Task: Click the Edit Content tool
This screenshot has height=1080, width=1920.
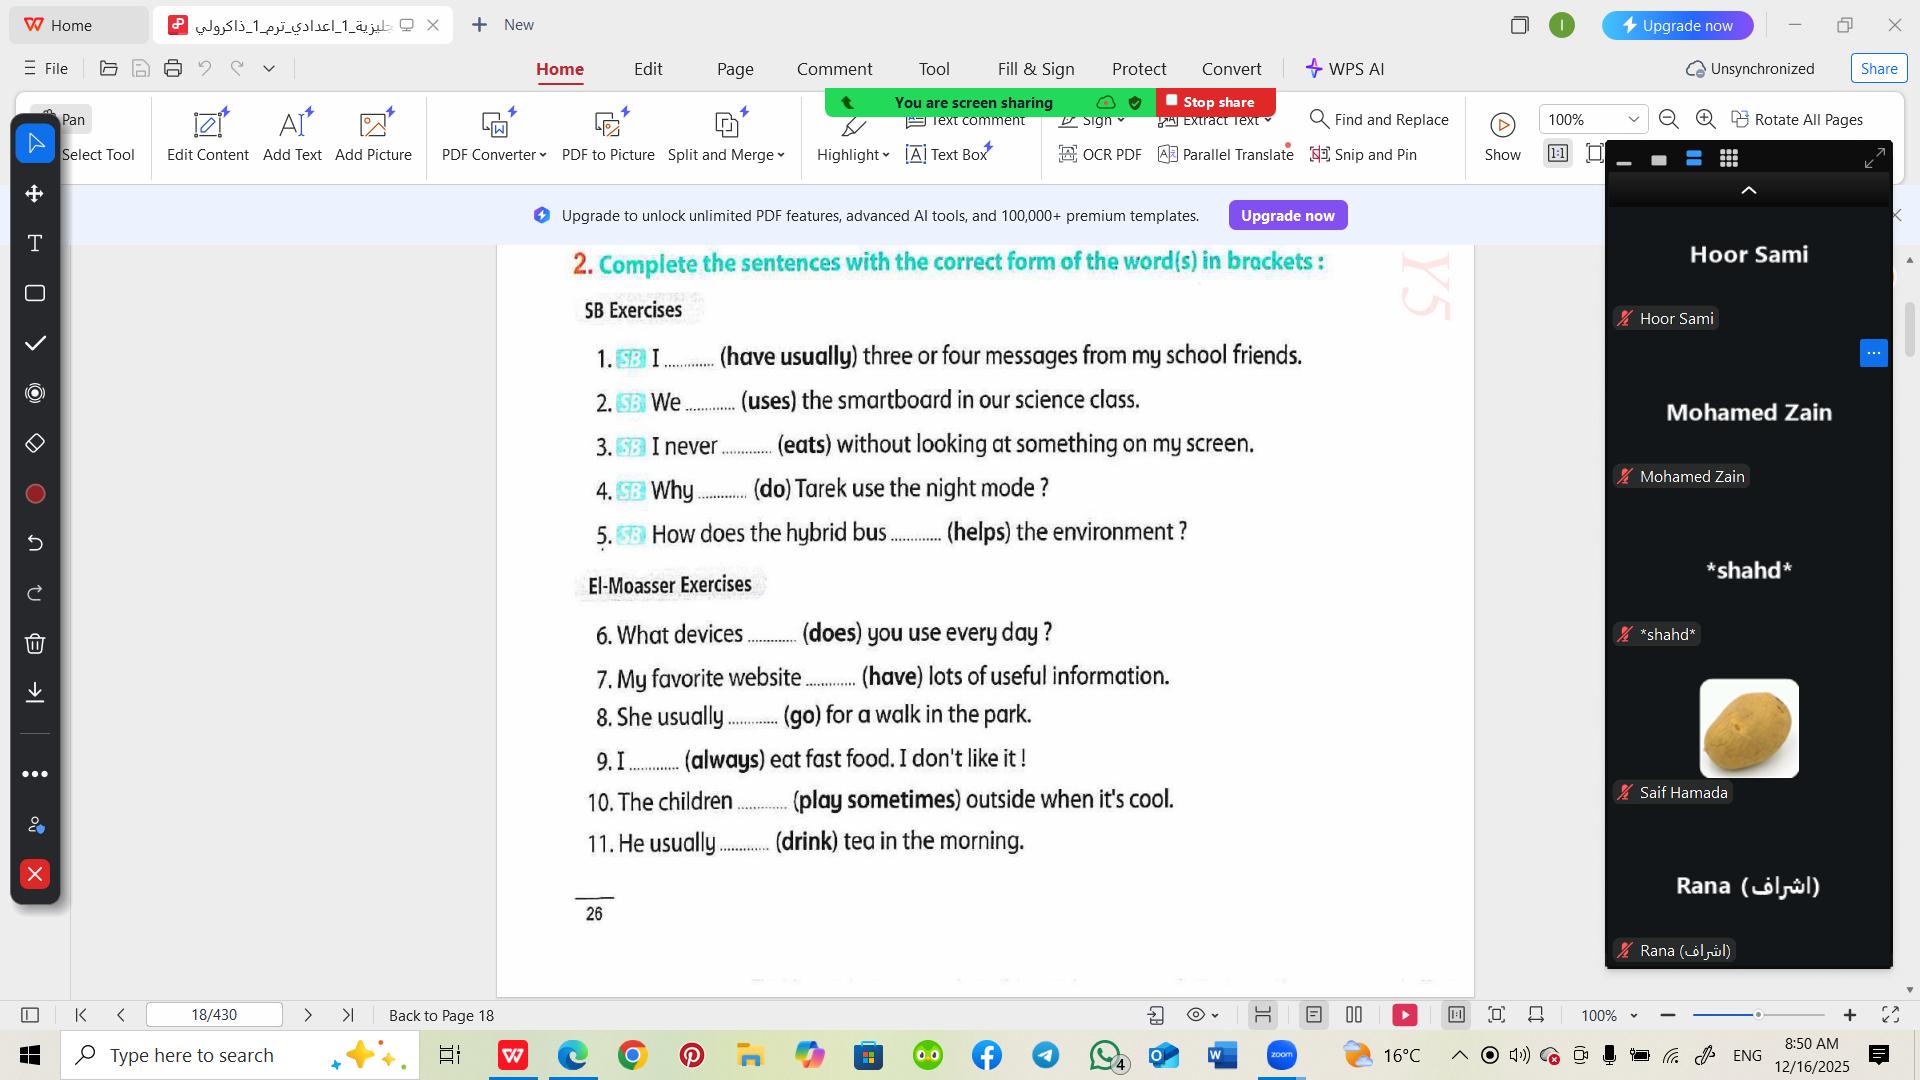Action: [x=208, y=136]
